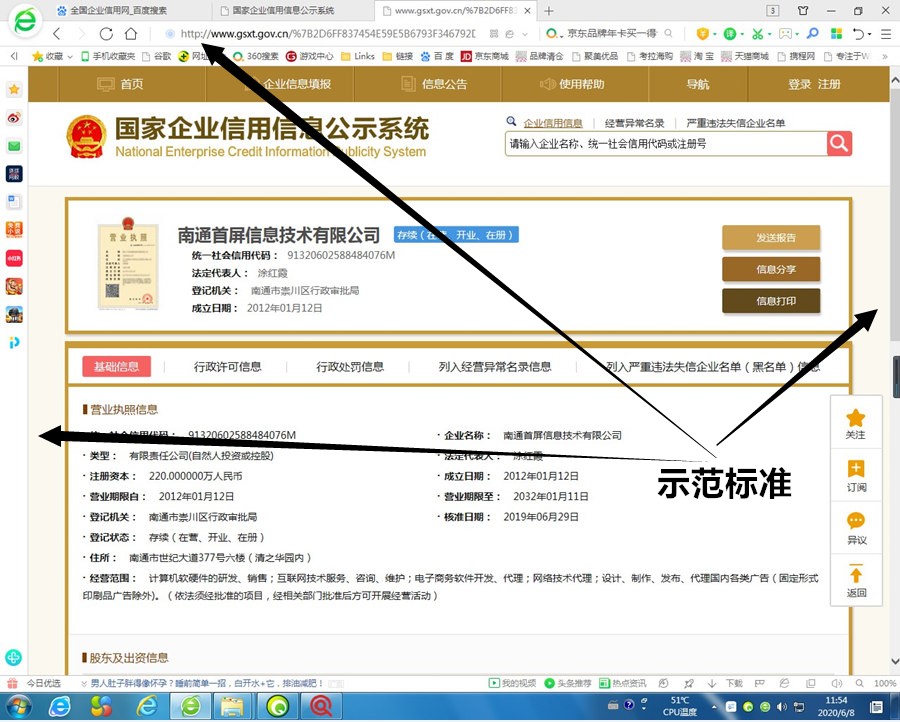
Task: Click the blue magnifier toolbar icon
Action: 812,34
